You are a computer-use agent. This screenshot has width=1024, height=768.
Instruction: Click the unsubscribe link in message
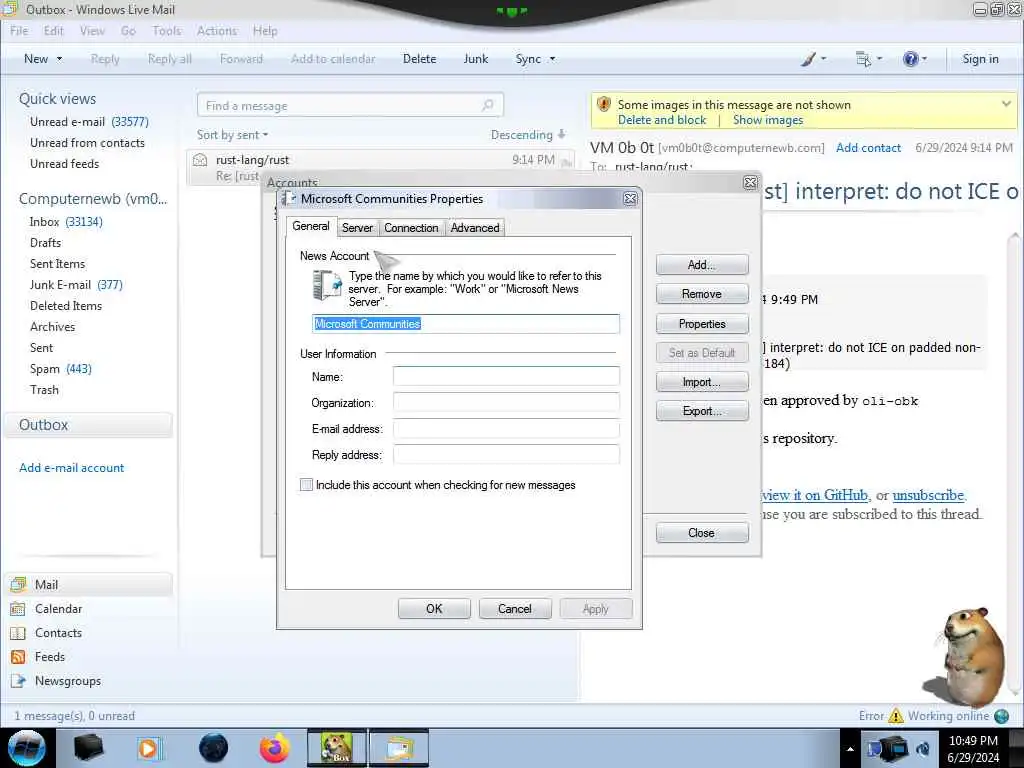(928, 495)
